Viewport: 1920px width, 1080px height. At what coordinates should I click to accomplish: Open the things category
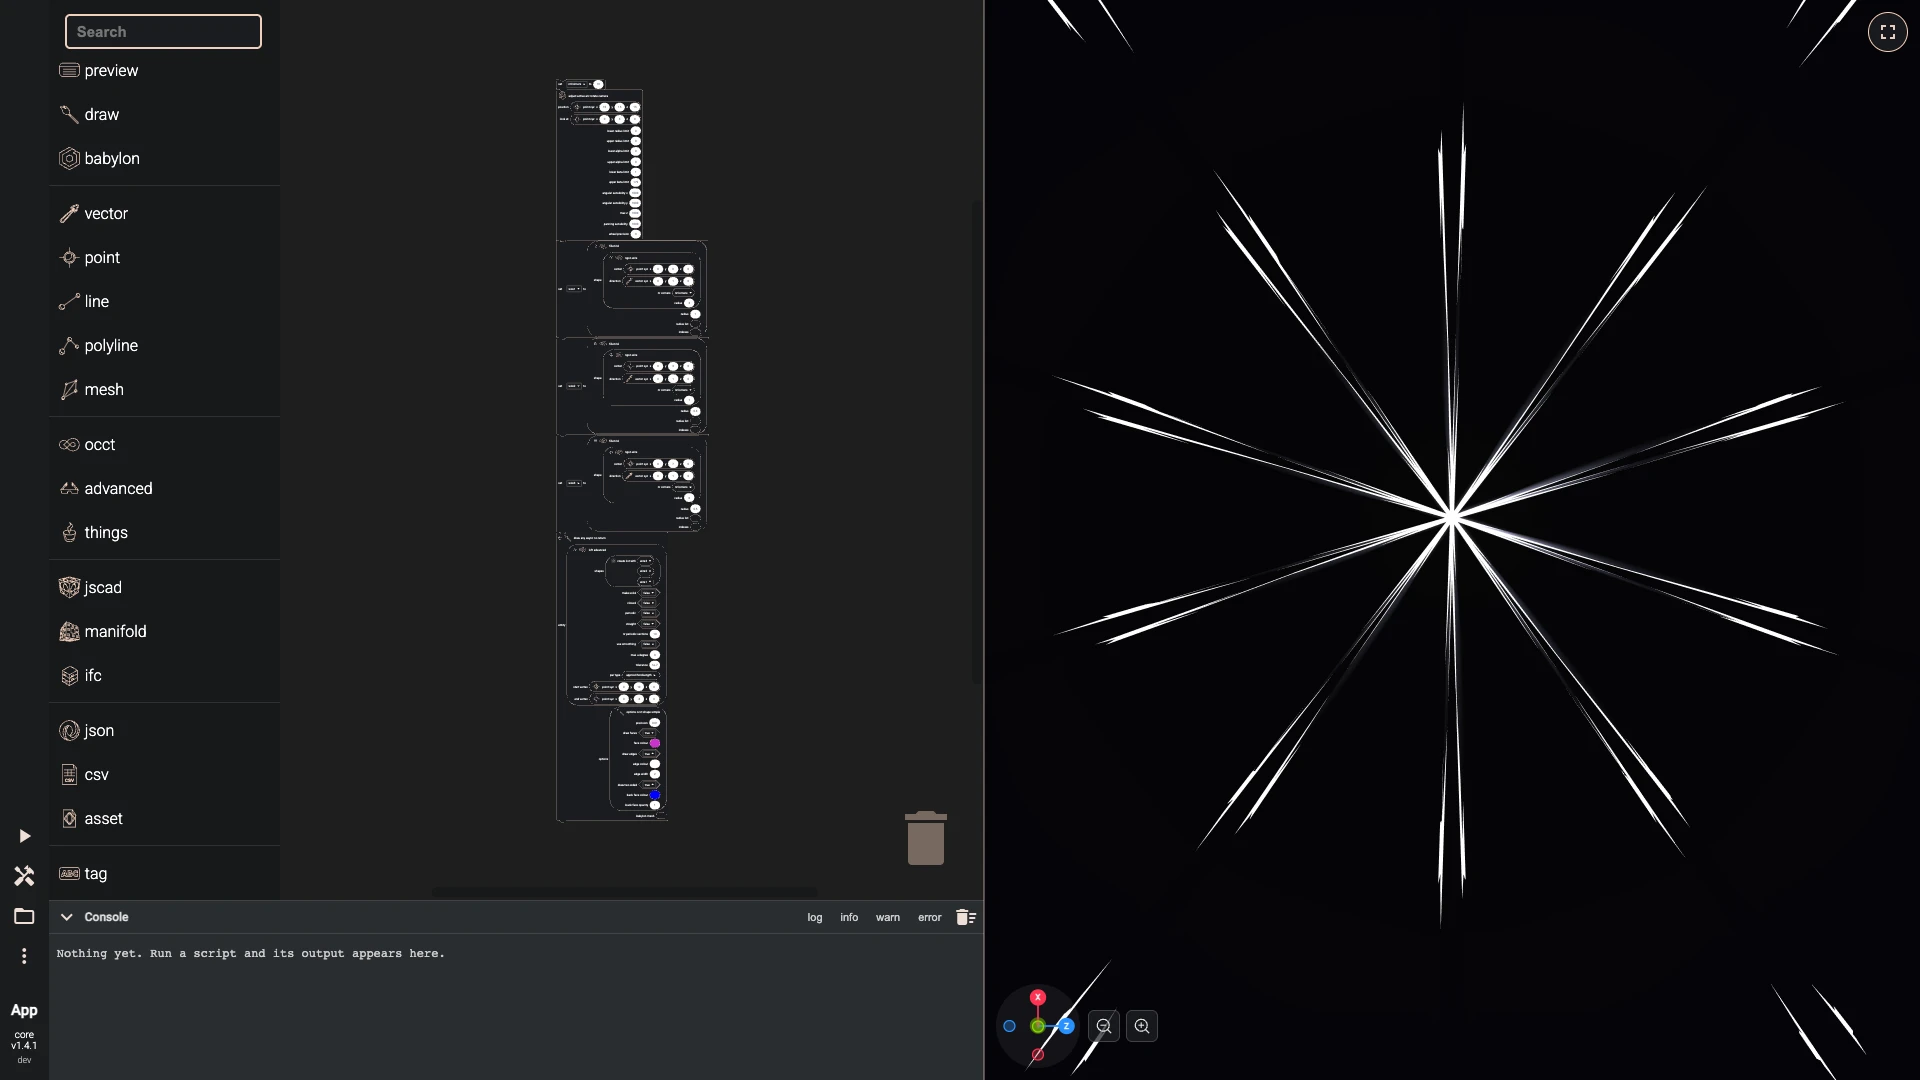coord(164,532)
